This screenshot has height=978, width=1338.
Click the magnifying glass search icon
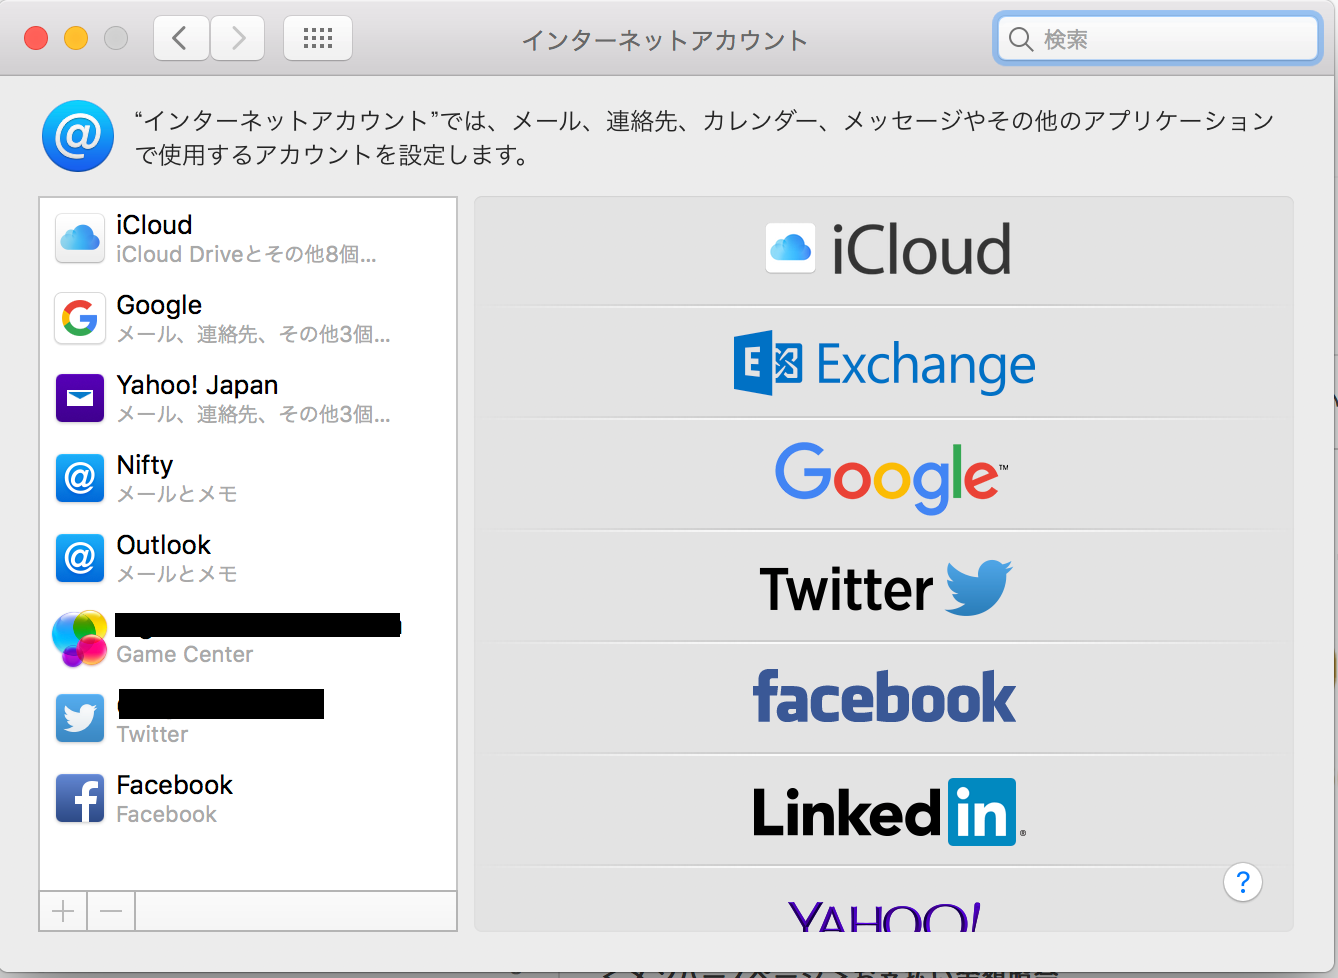pos(1020,39)
